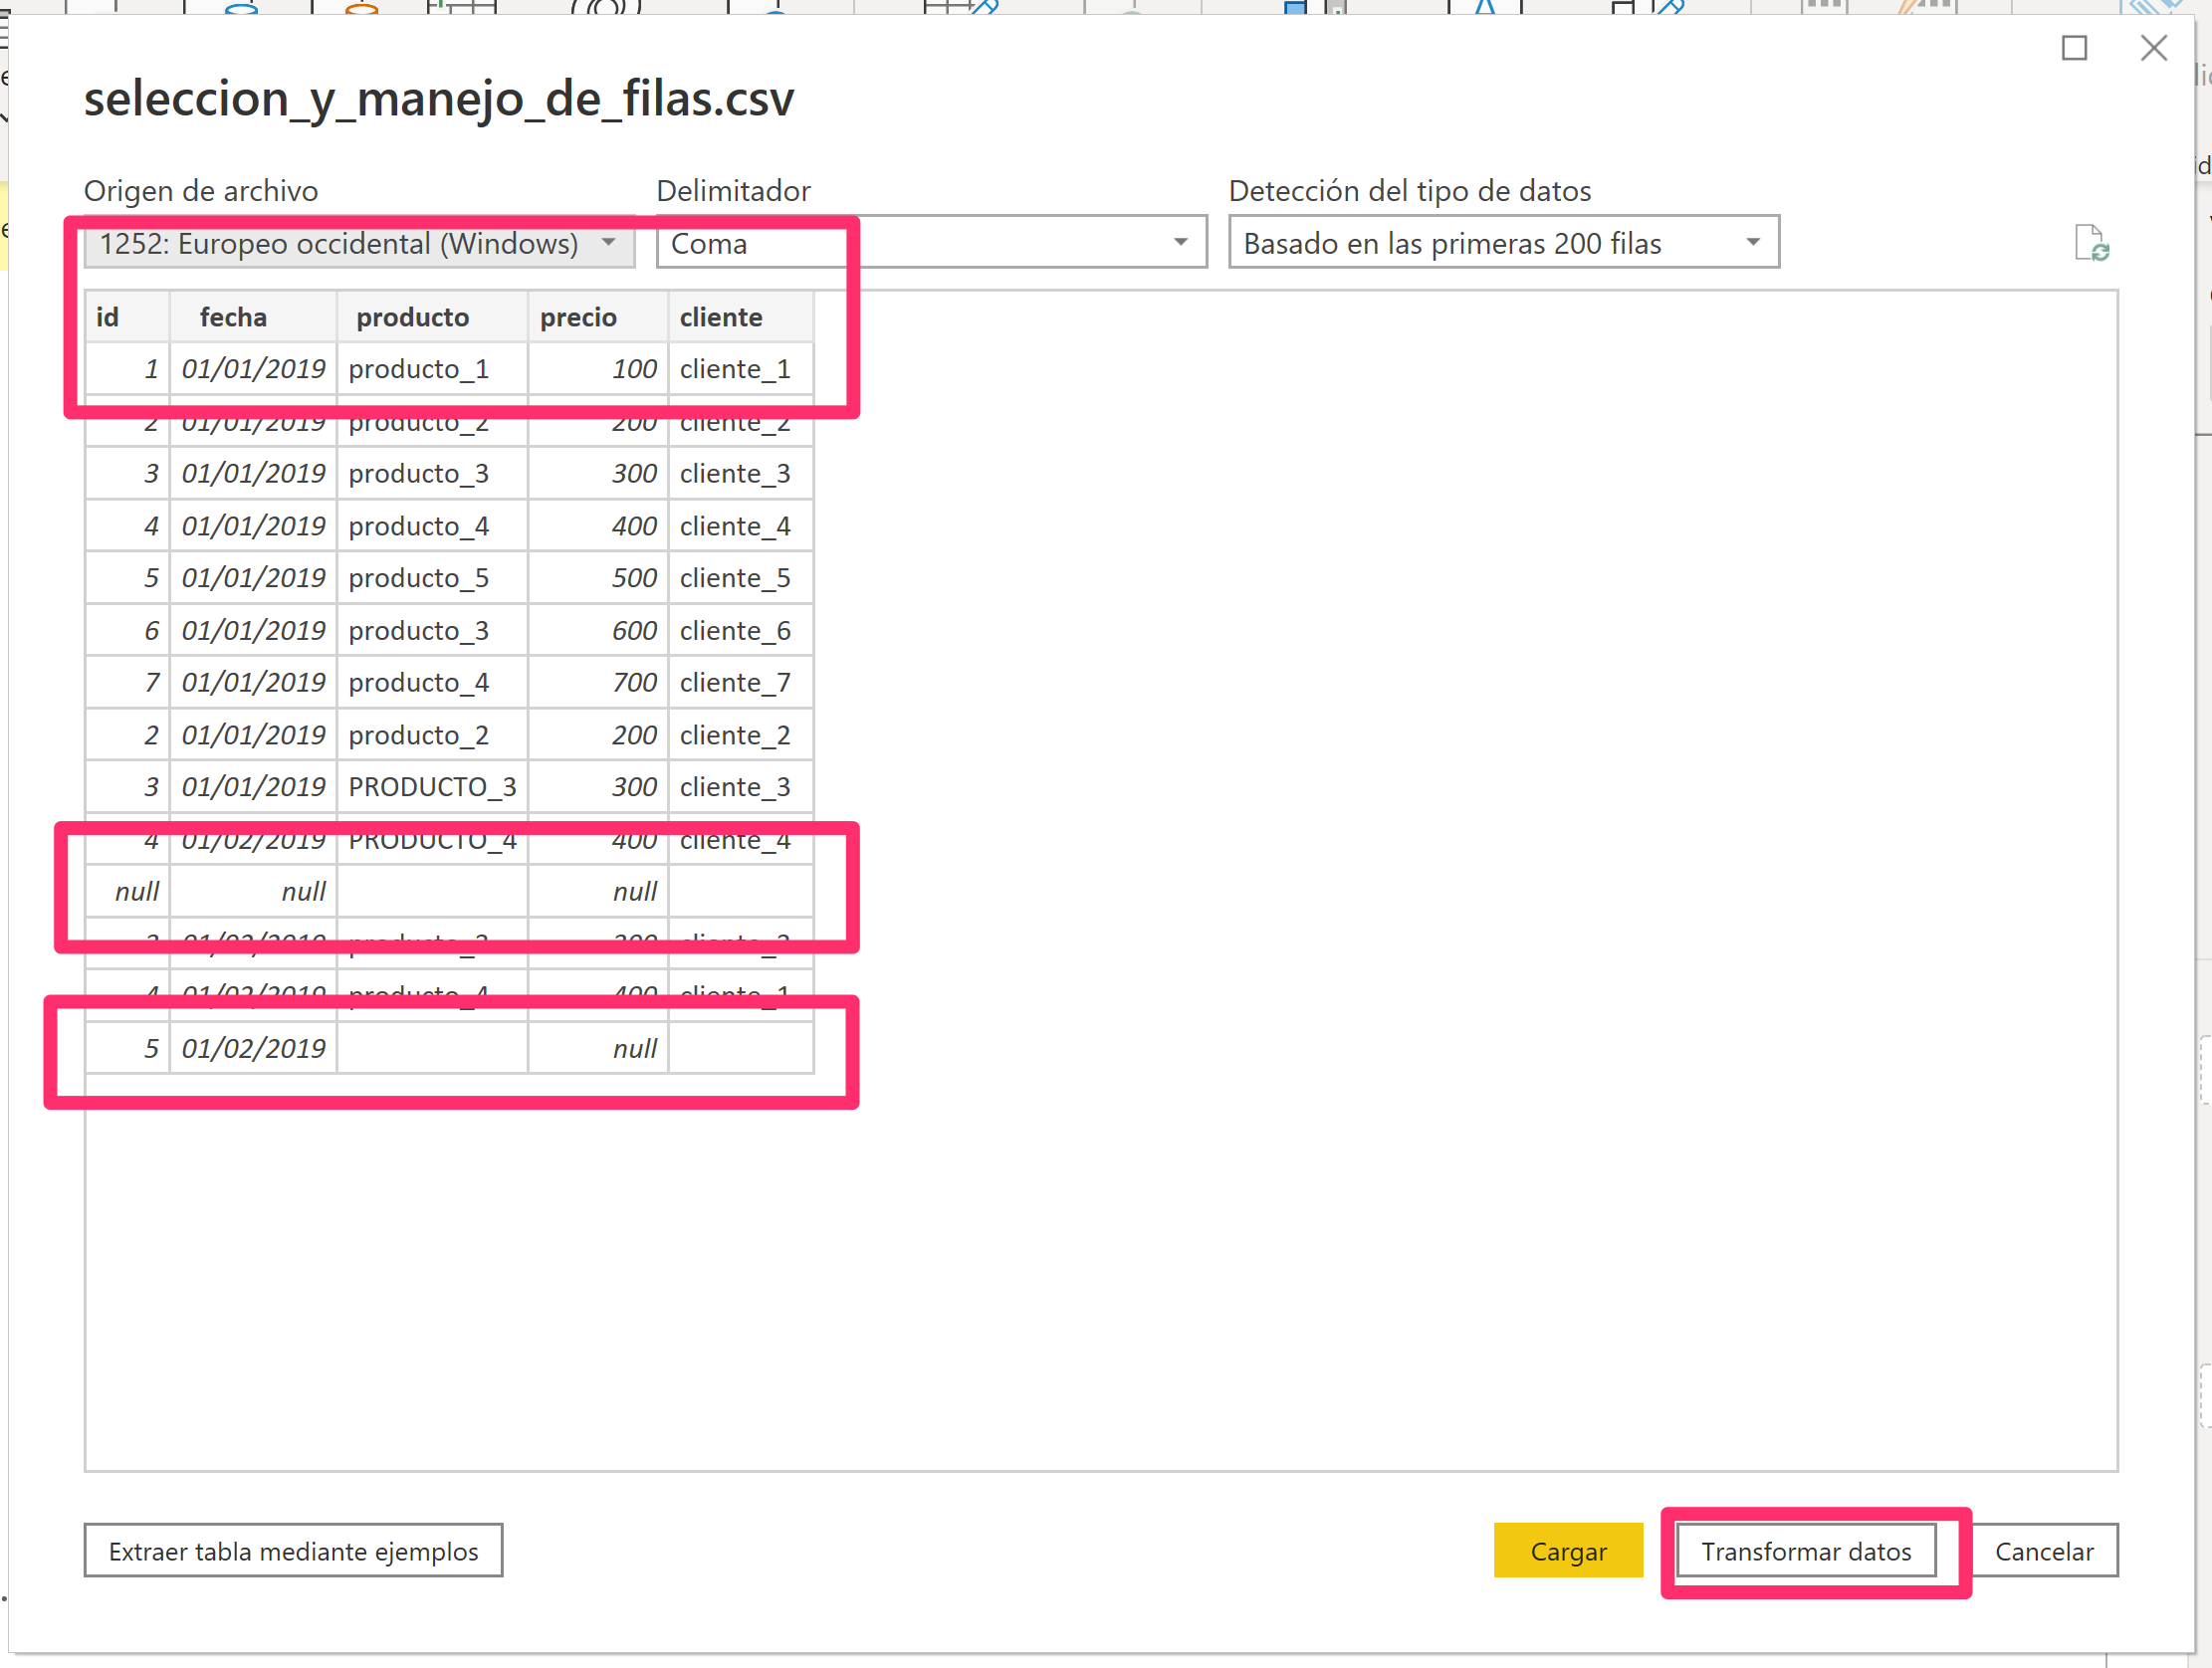Select the producto column header
The width and height of the screenshot is (2212, 1668).
(432, 317)
